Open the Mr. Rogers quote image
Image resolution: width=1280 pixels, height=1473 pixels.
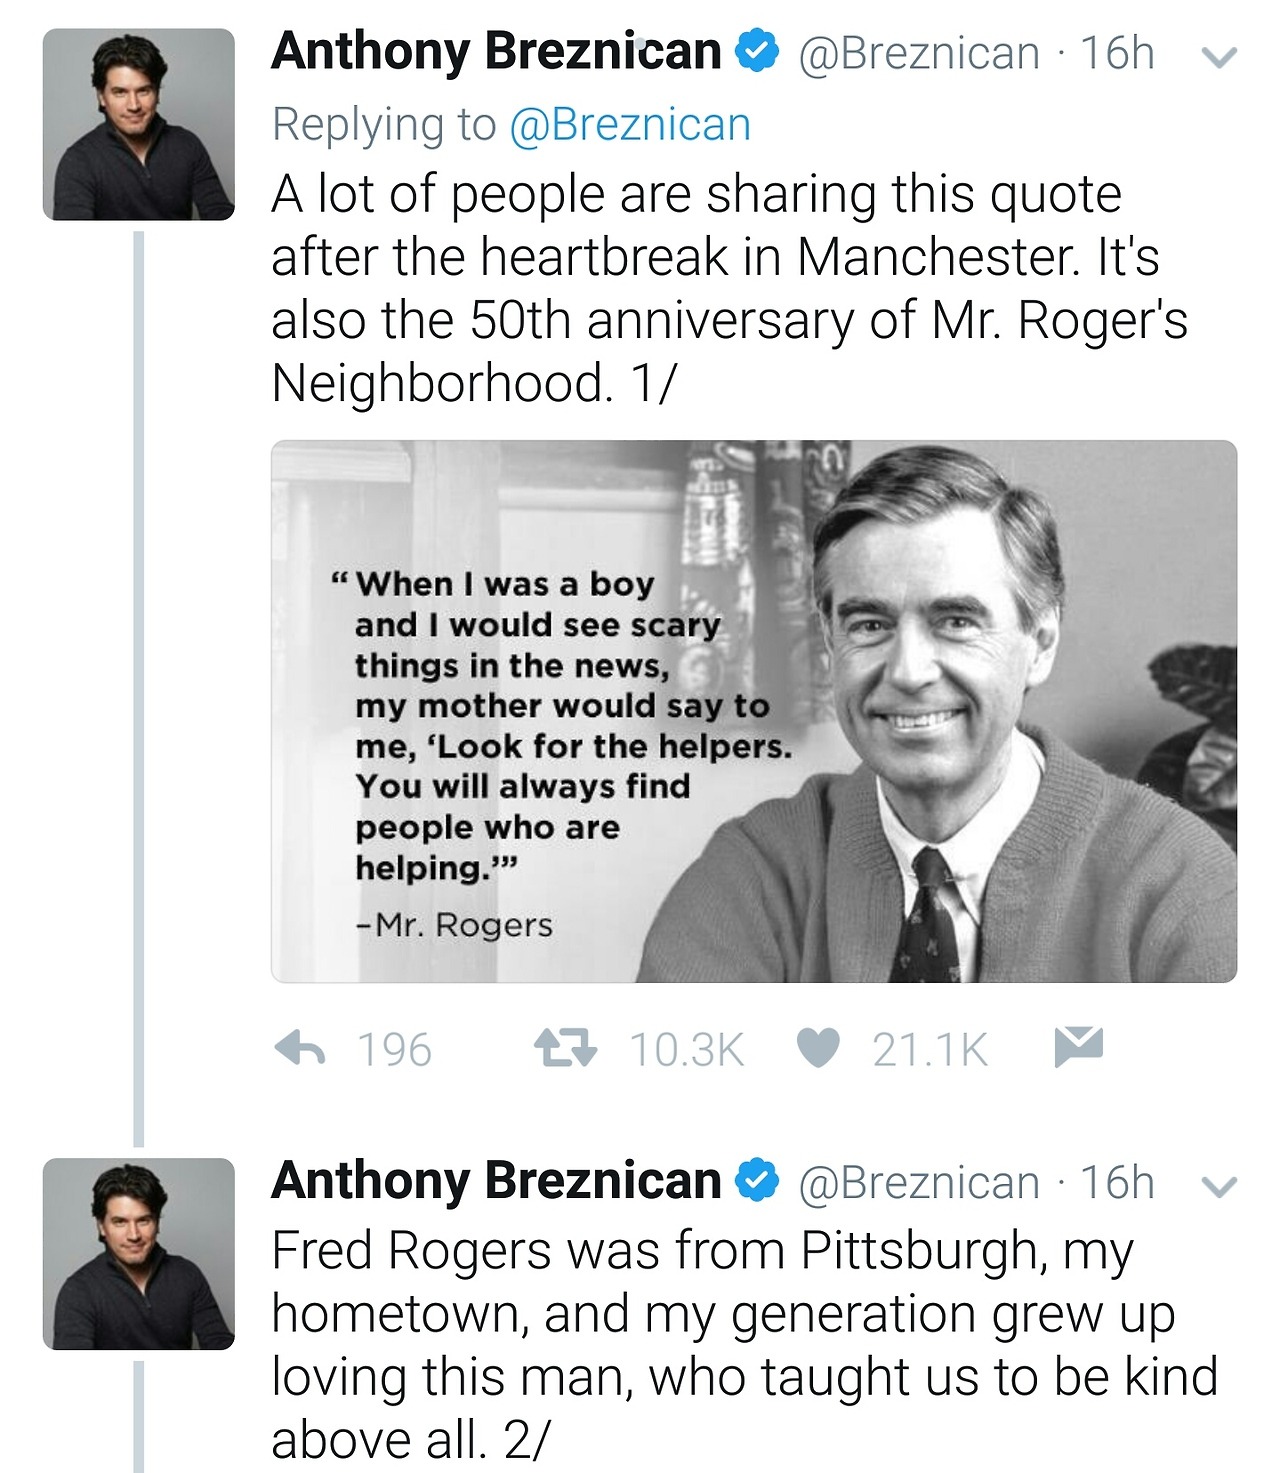(754, 711)
